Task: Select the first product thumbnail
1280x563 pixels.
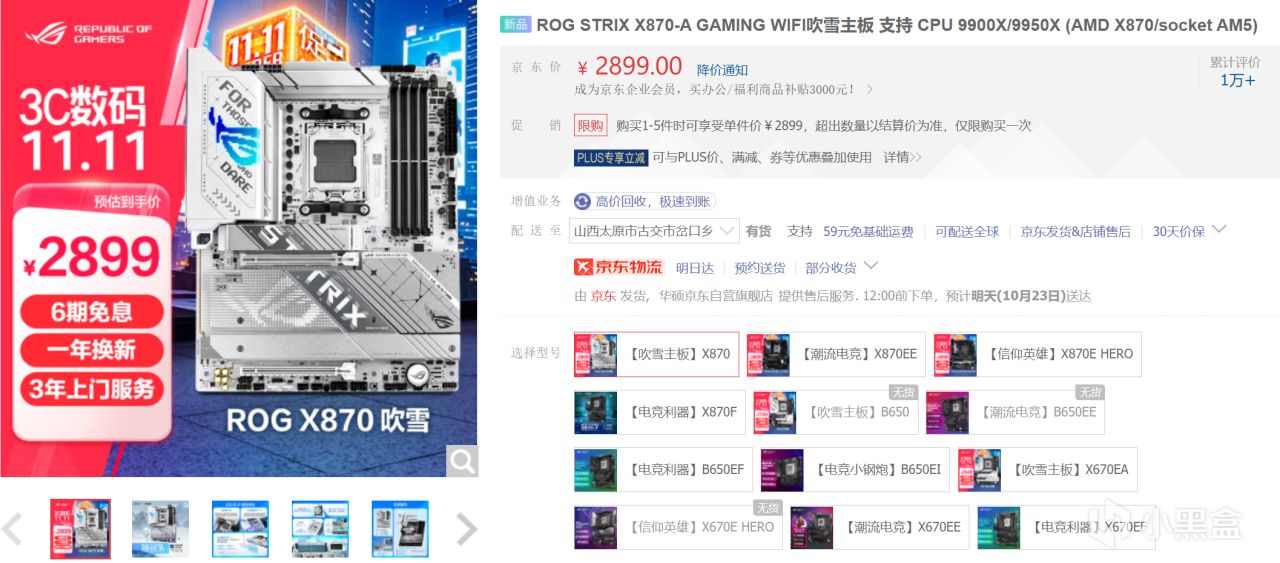Action: [81, 529]
